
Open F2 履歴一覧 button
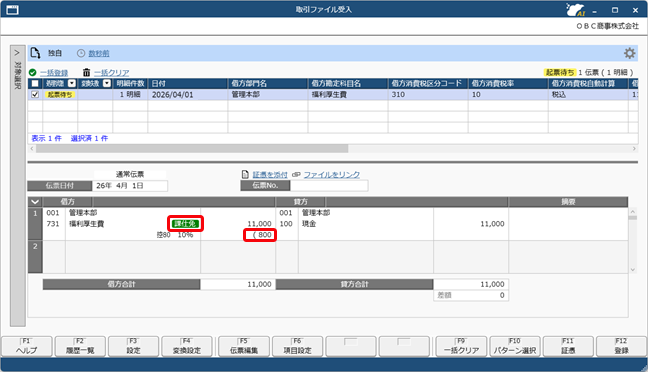click(80, 346)
